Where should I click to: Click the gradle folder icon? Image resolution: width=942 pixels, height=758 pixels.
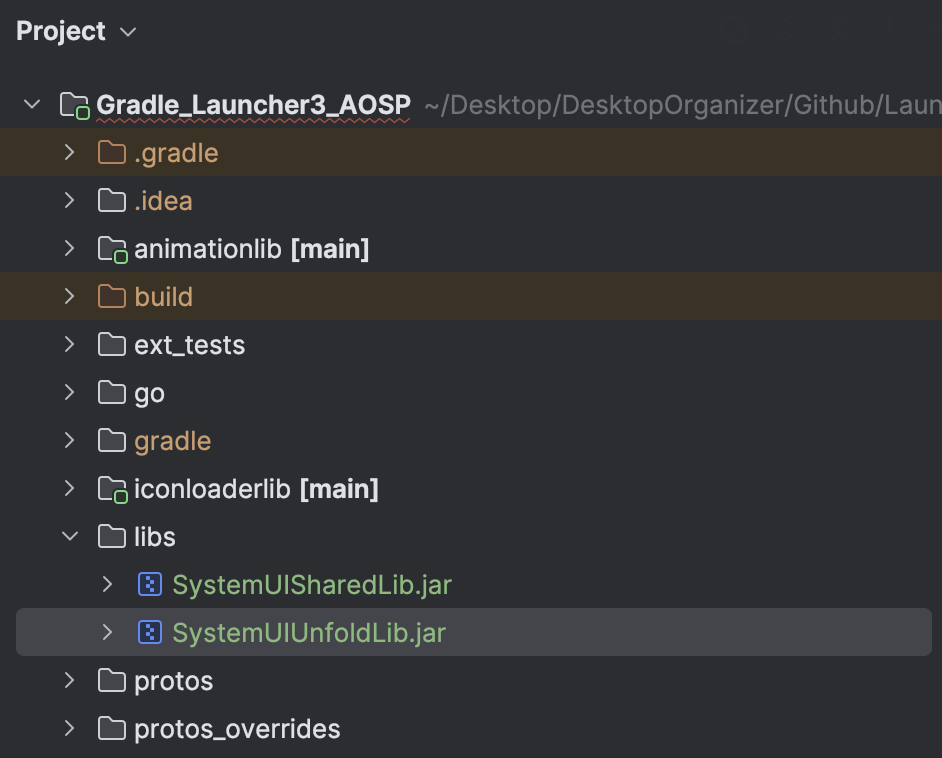112,441
